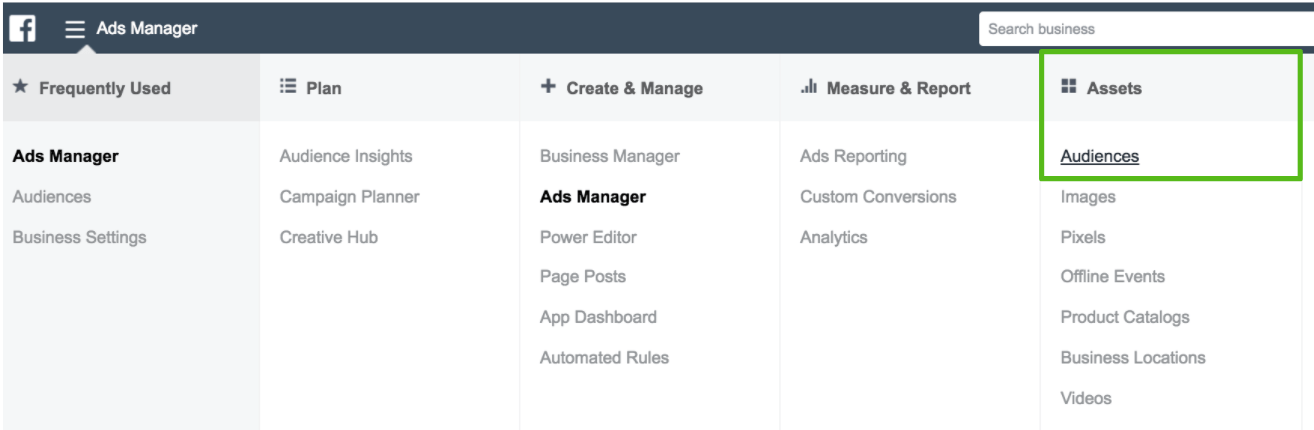The height and width of the screenshot is (430, 1314).
Task: Open Ads Reporting
Action: pyautogui.click(x=853, y=156)
